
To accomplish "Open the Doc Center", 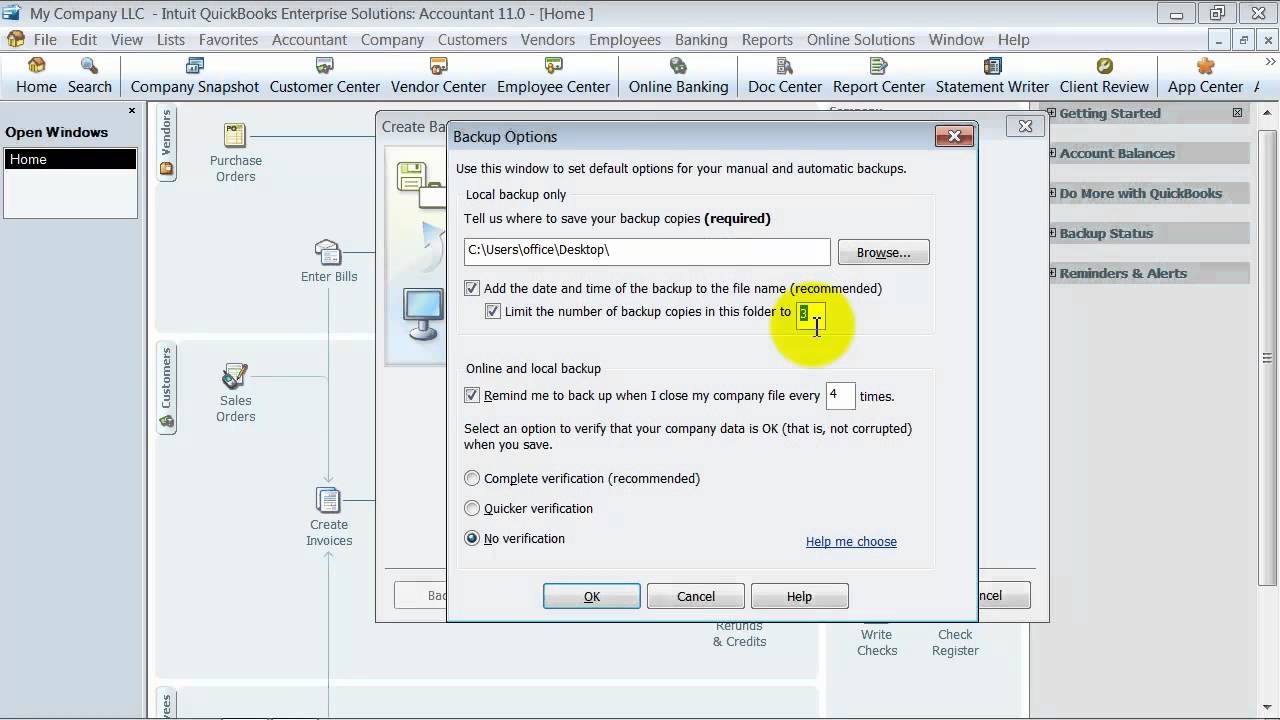I will click(x=785, y=76).
